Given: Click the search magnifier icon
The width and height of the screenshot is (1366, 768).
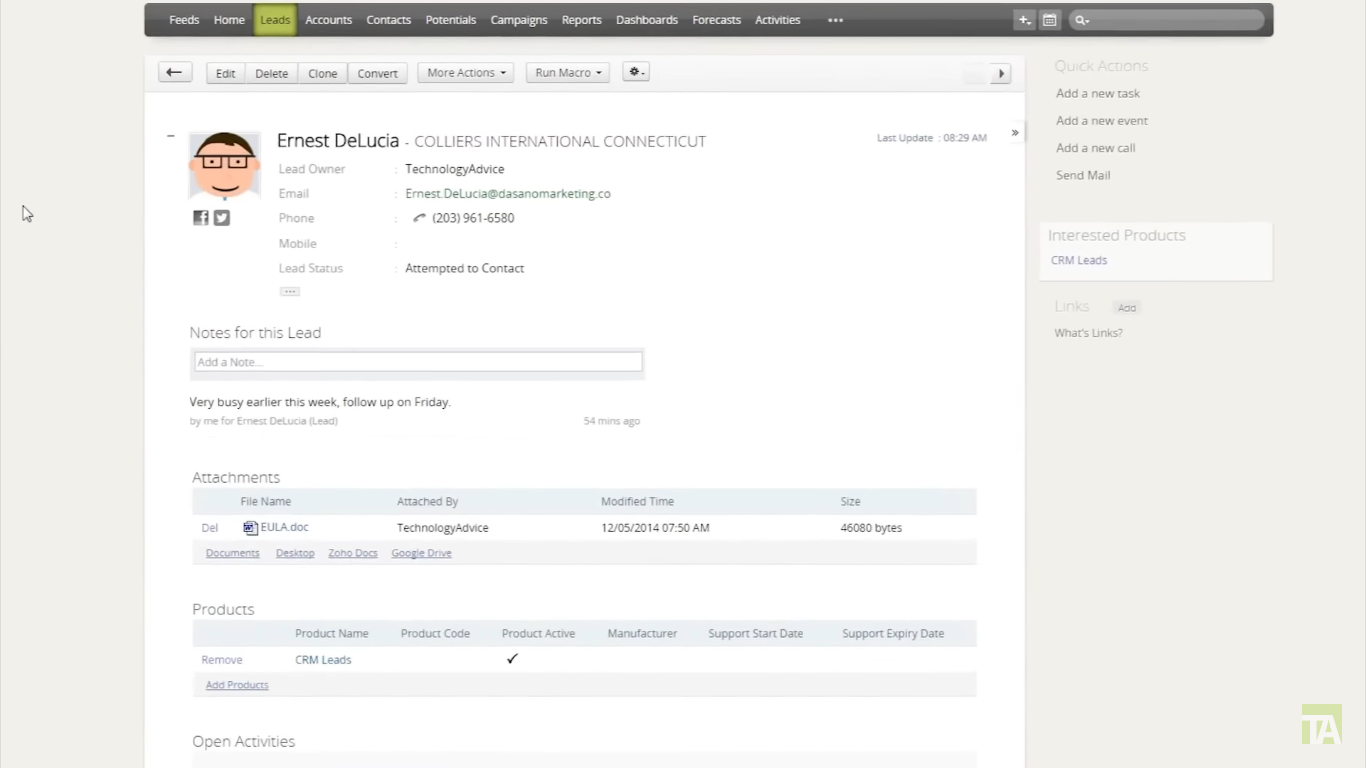Looking at the screenshot, I should [1082, 20].
